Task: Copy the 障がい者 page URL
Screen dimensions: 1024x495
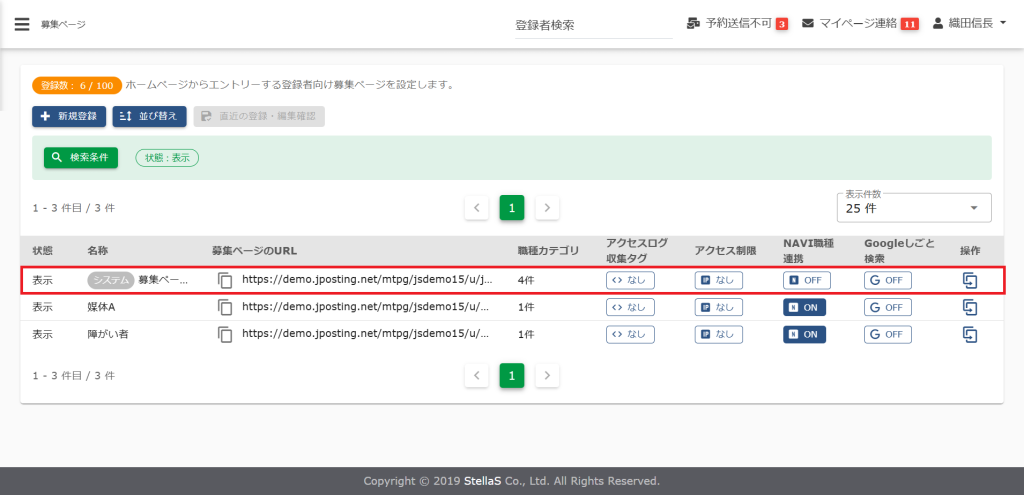Action: [x=225, y=334]
